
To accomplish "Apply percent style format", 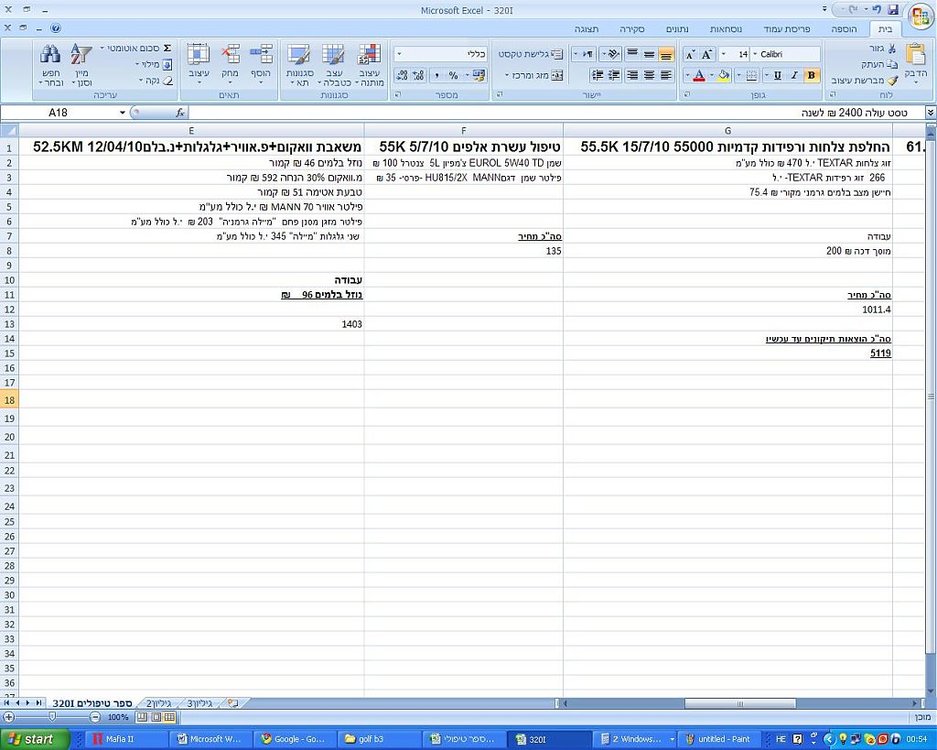I will pos(454,75).
